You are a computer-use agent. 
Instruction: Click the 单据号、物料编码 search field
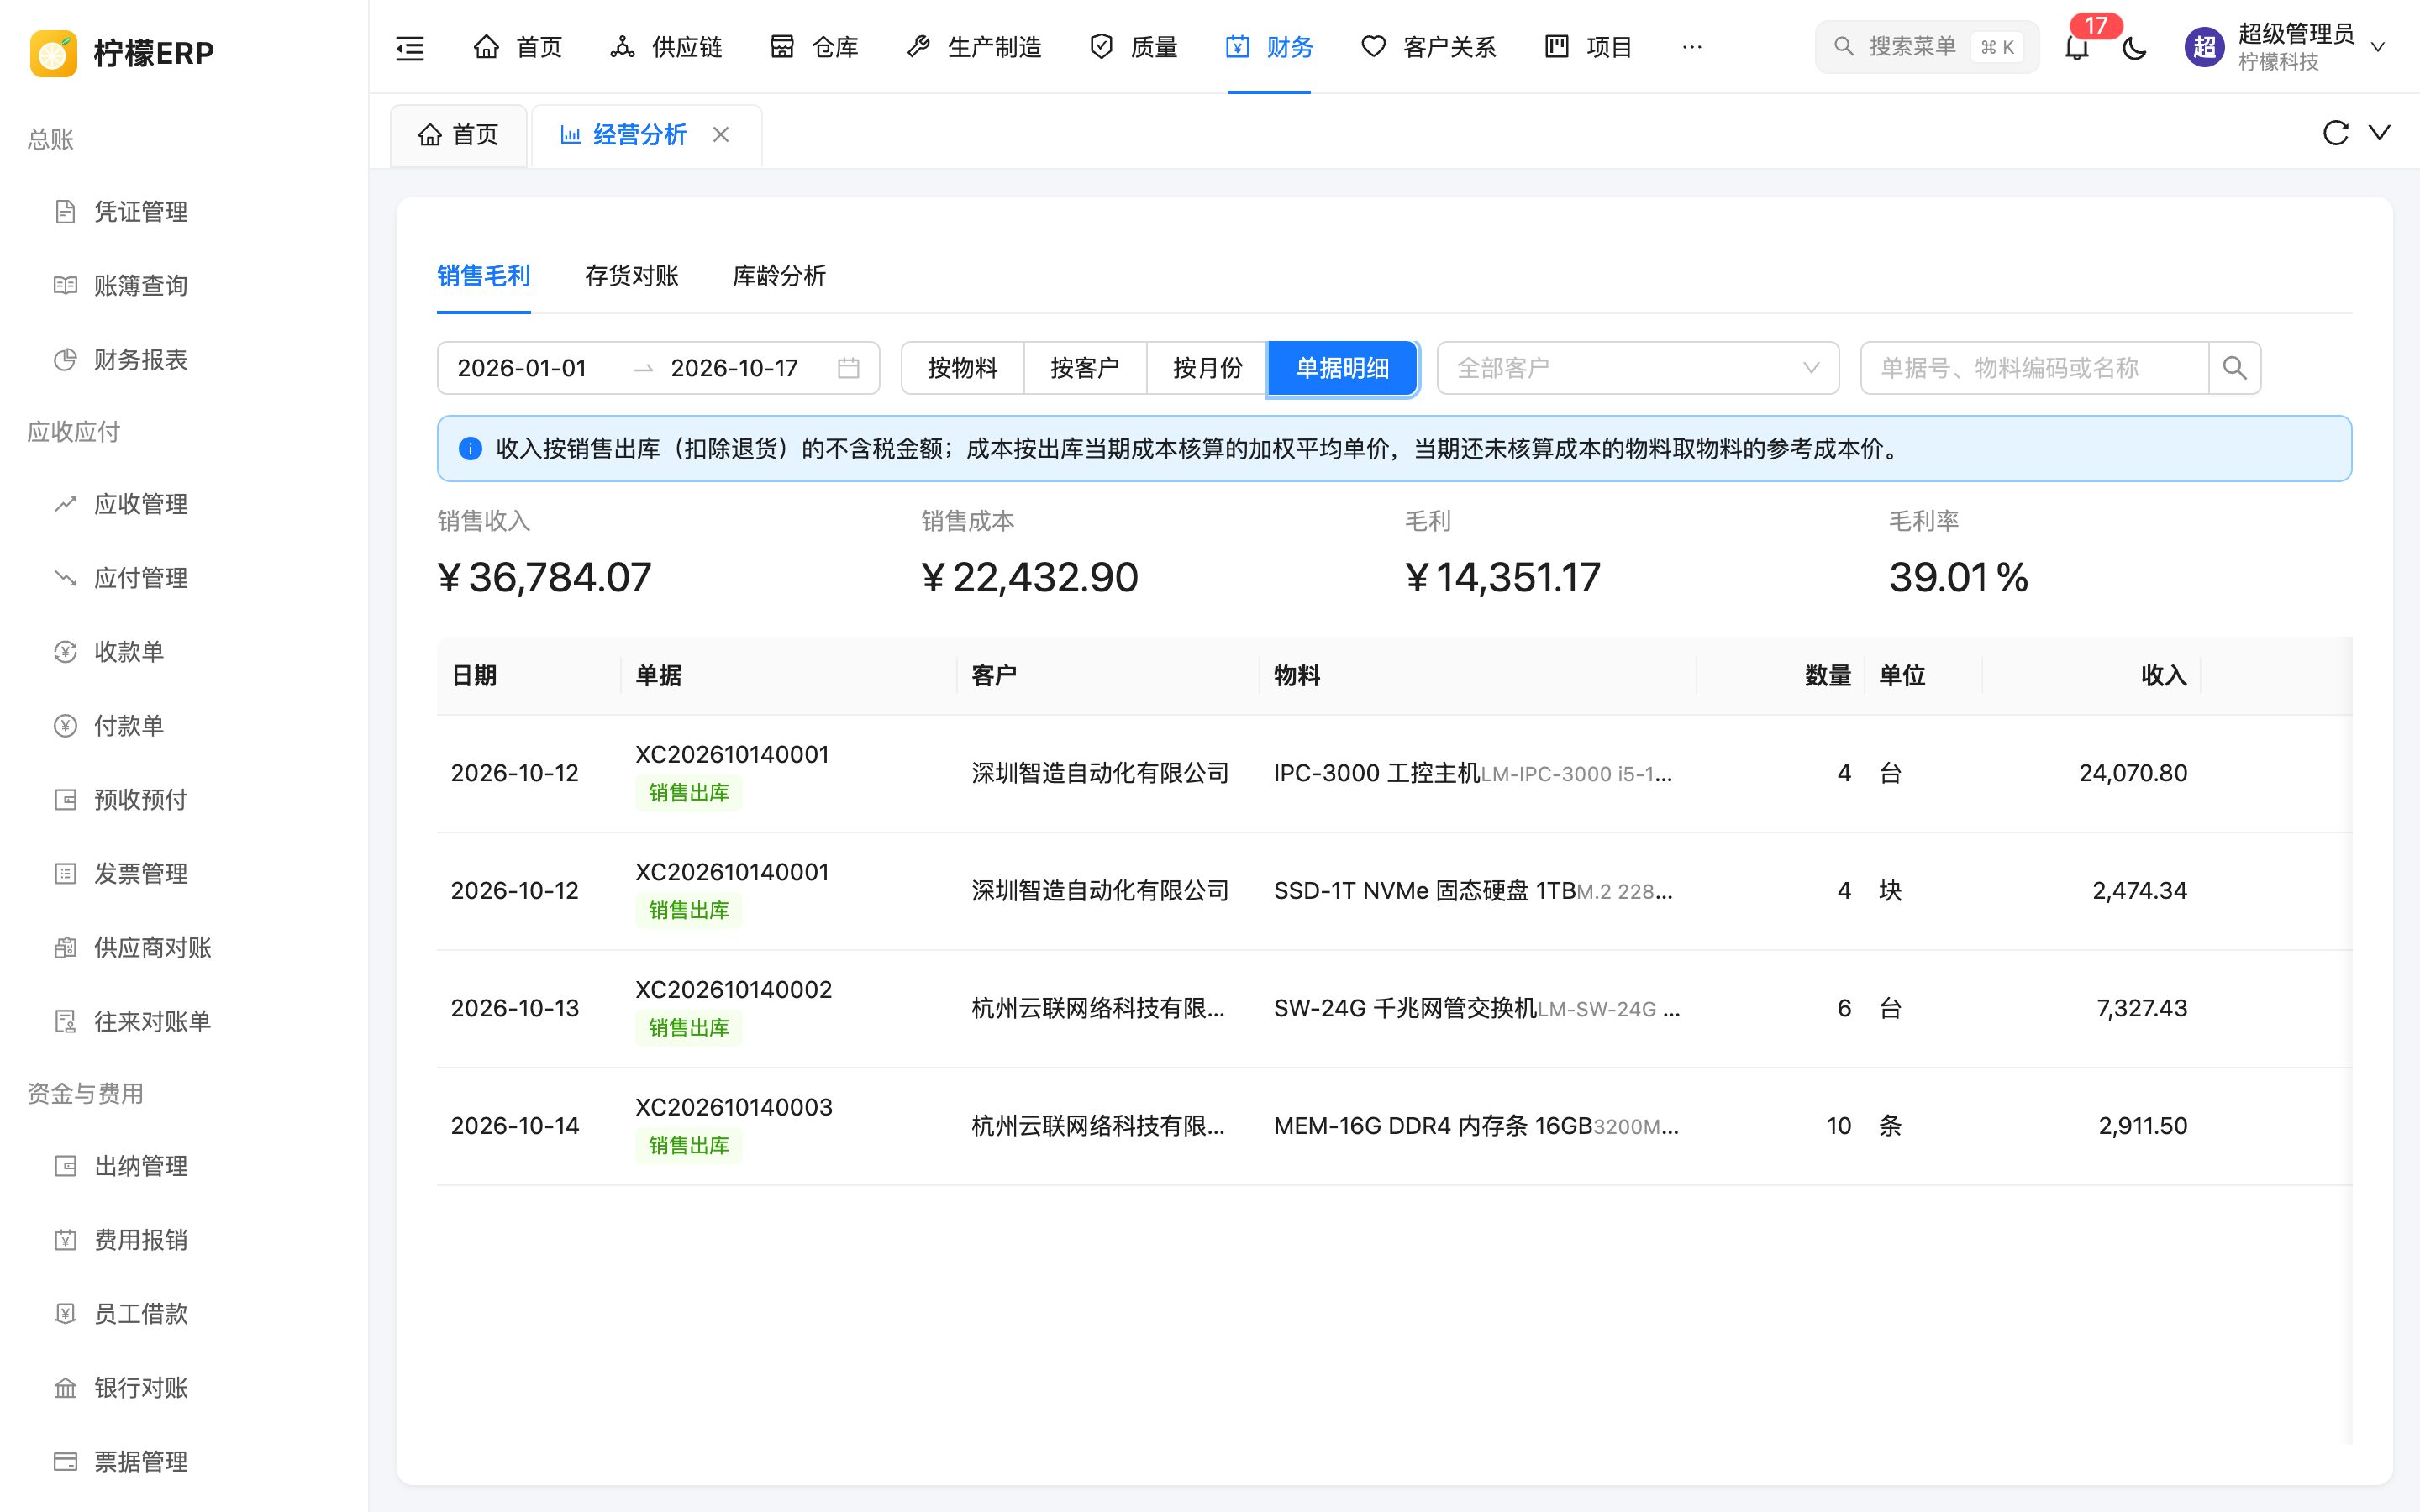tap(2035, 368)
